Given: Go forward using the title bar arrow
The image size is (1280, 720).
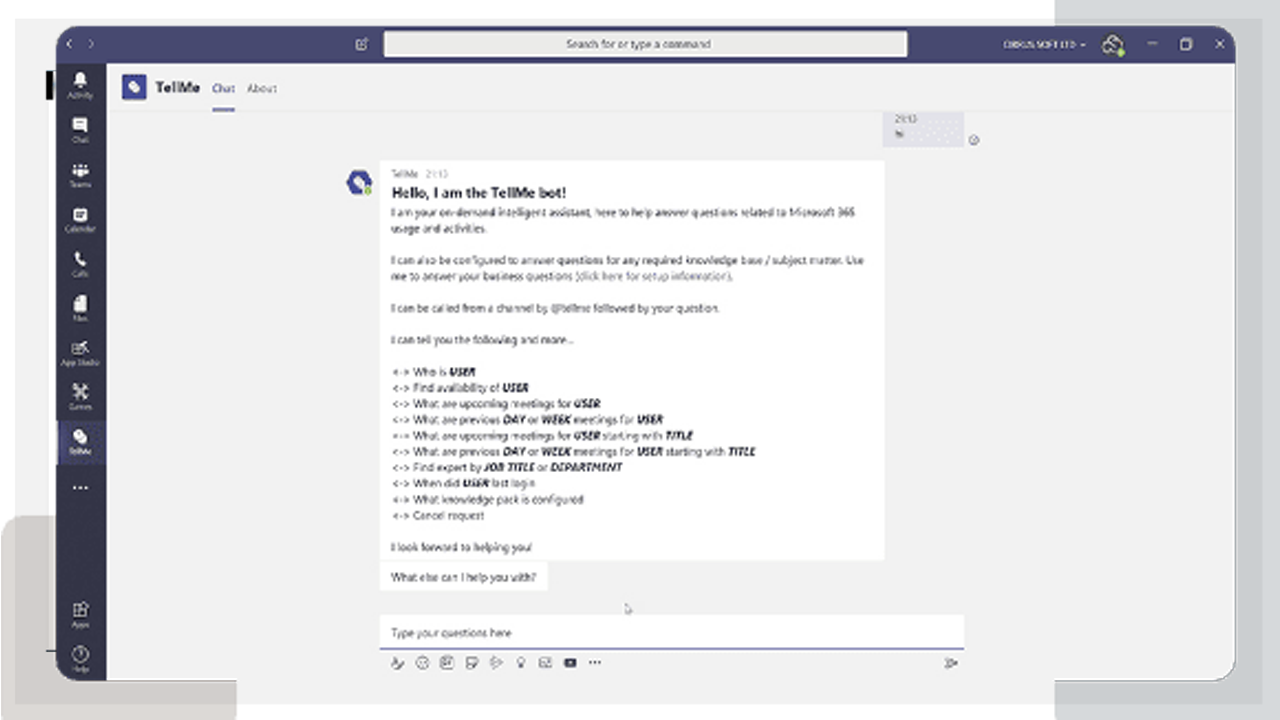Looking at the screenshot, I should click(91, 44).
